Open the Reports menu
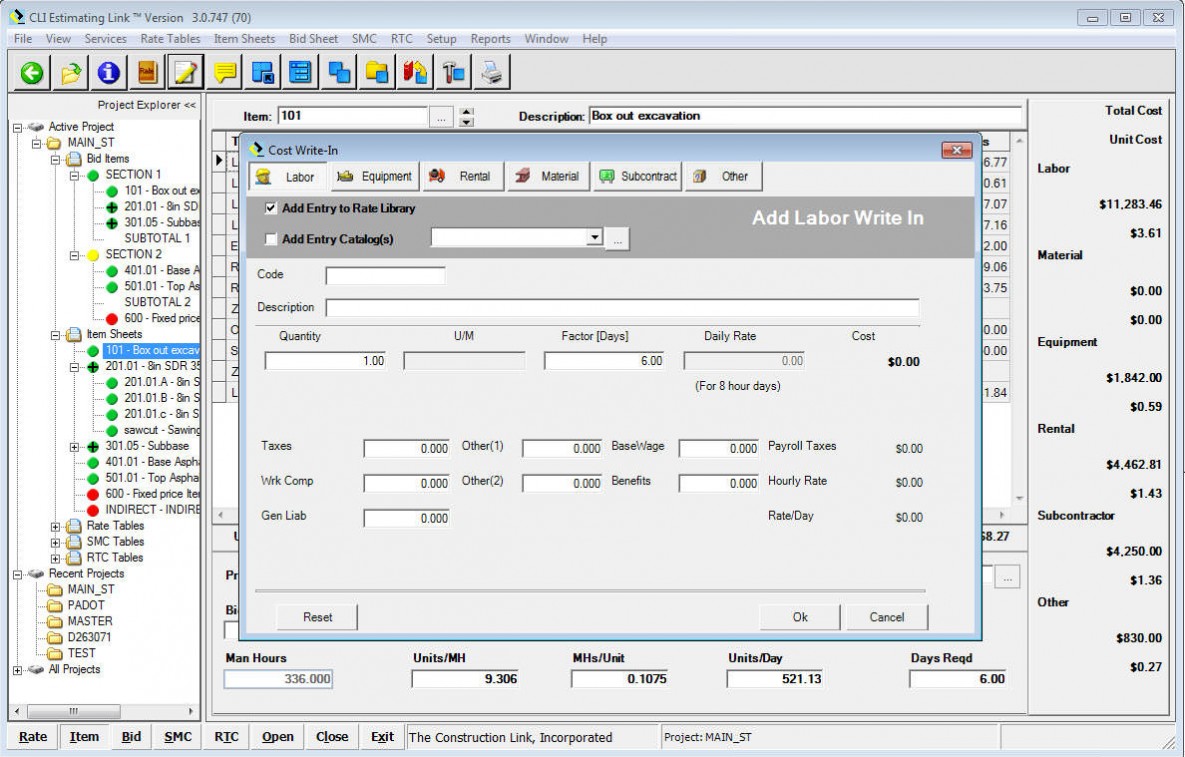Viewport: 1185px width, 757px height. click(490, 39)
